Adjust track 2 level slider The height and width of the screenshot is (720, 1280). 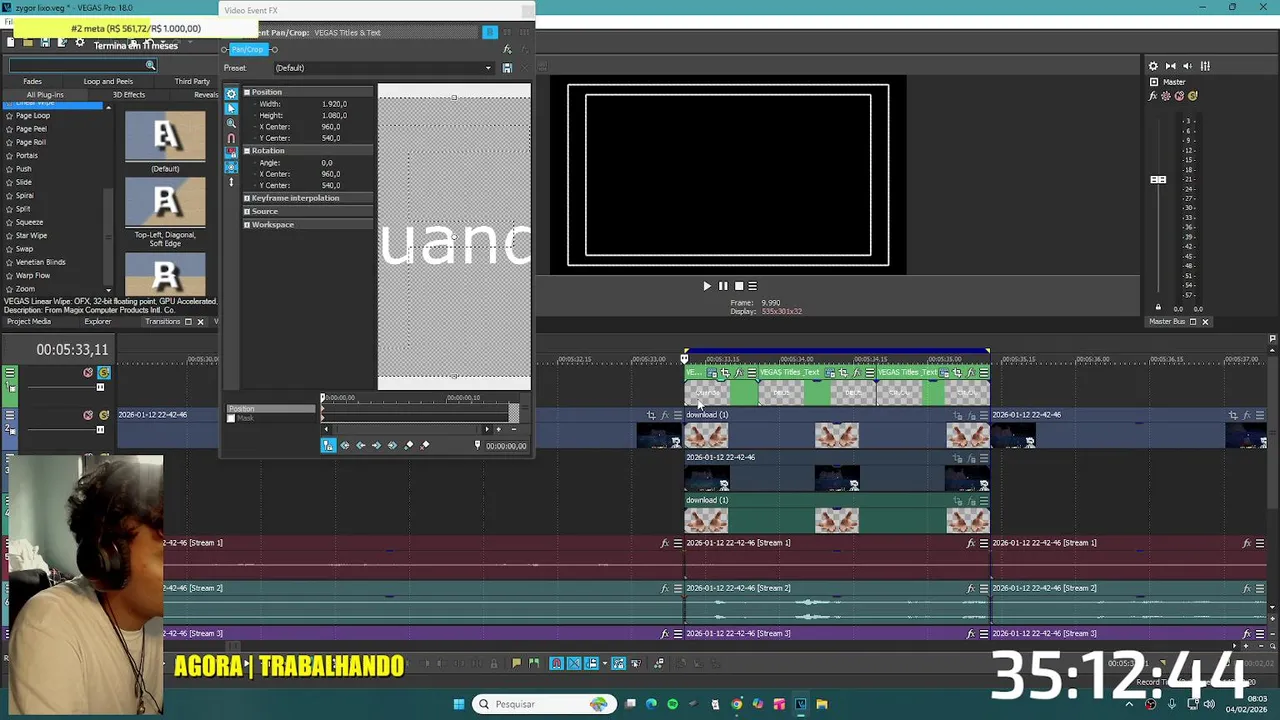coord(99,430)
